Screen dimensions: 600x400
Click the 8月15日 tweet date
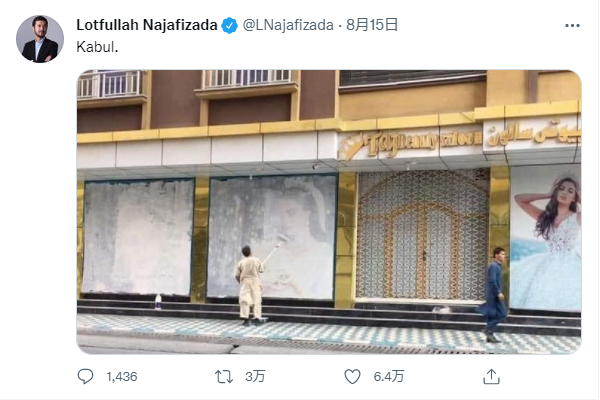[372, 25]
